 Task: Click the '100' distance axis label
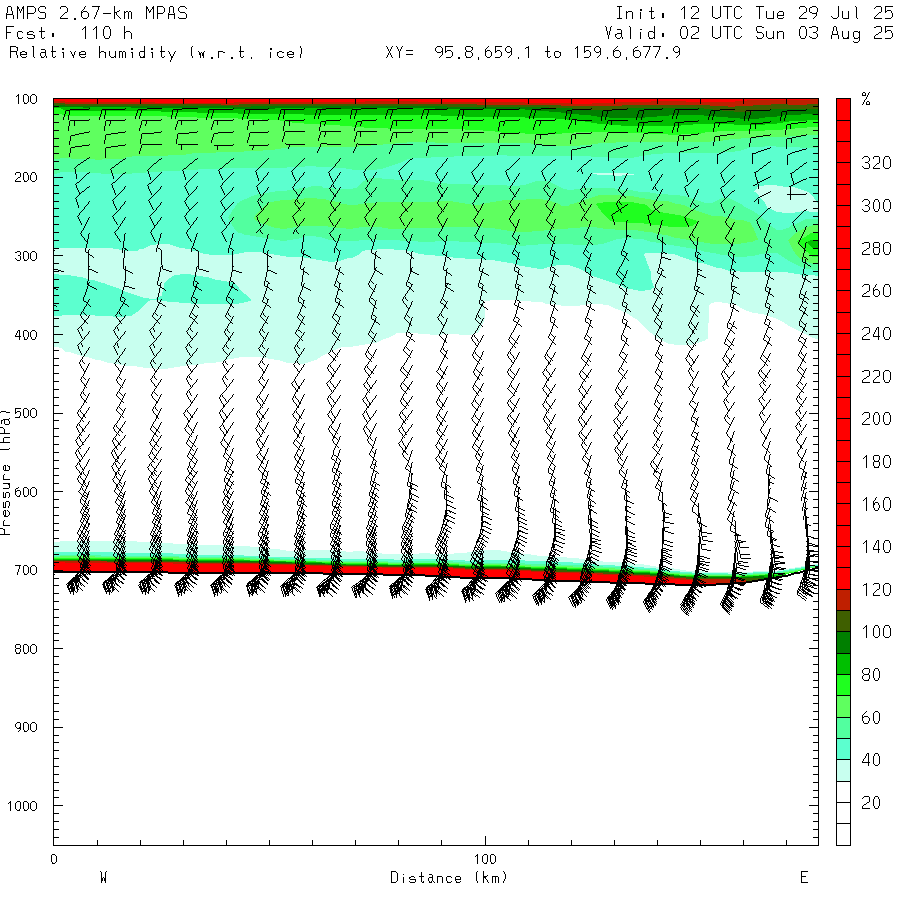[485, 859]
